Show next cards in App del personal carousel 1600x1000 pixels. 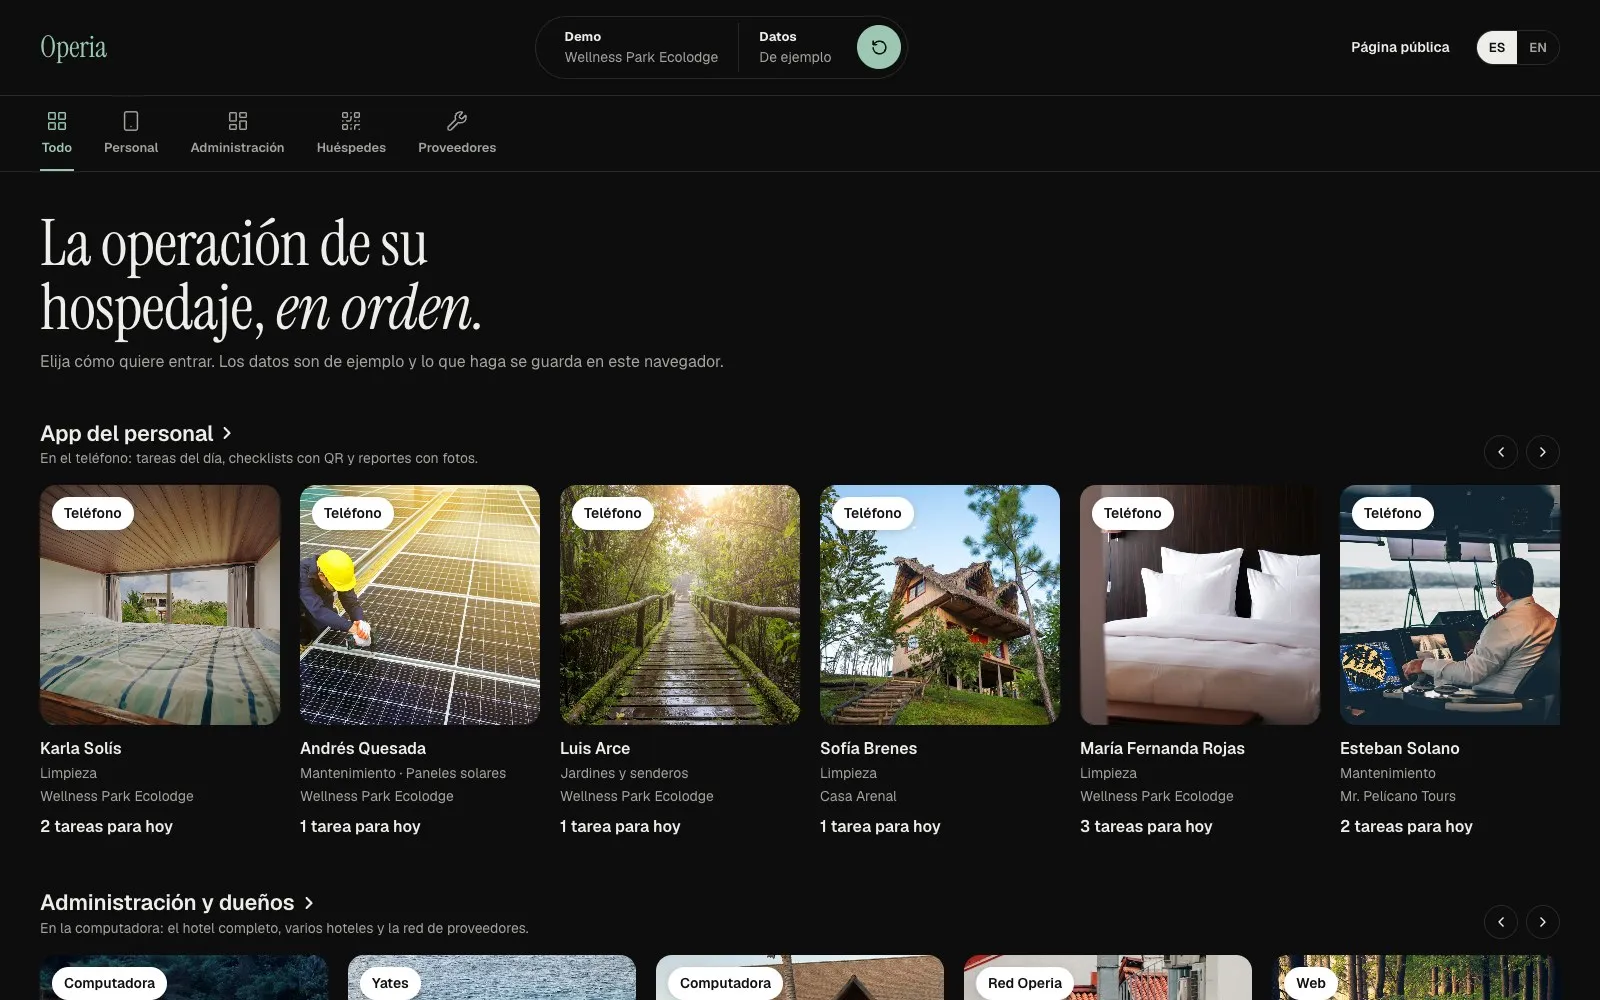(1543, 452)
